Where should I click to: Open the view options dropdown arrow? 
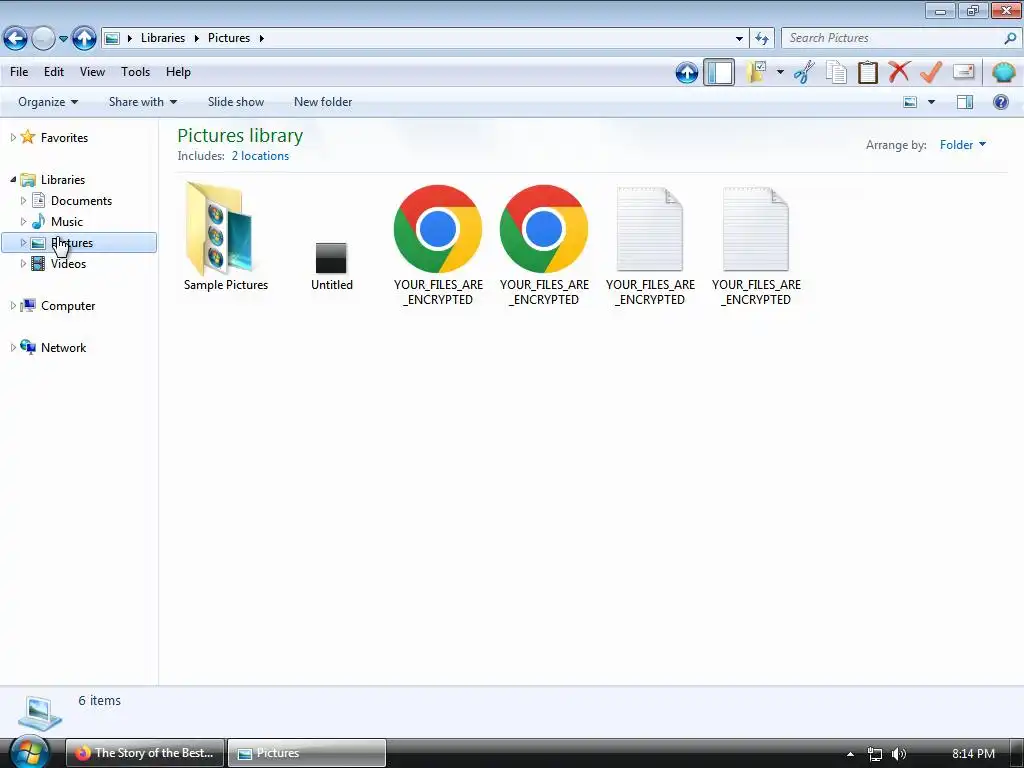click(931, 102)
